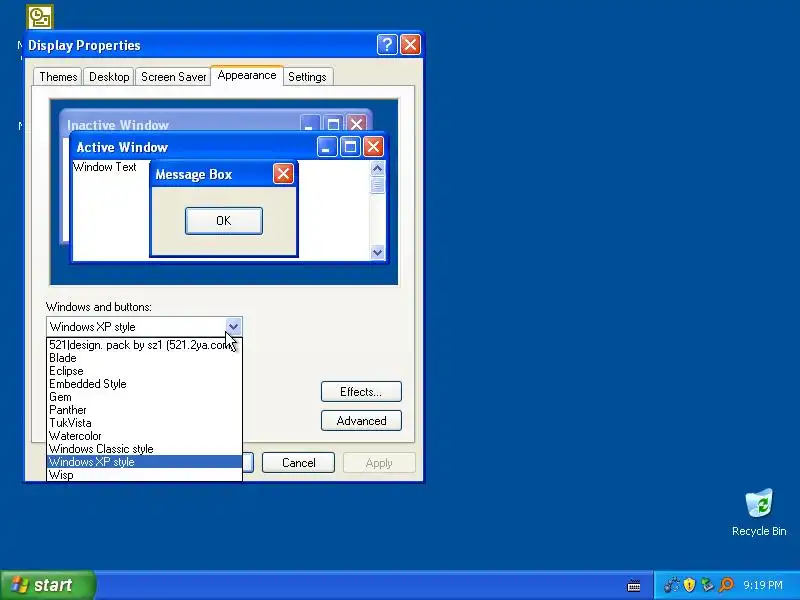Switch to the Desktop tab

click(x=109, y=77)
